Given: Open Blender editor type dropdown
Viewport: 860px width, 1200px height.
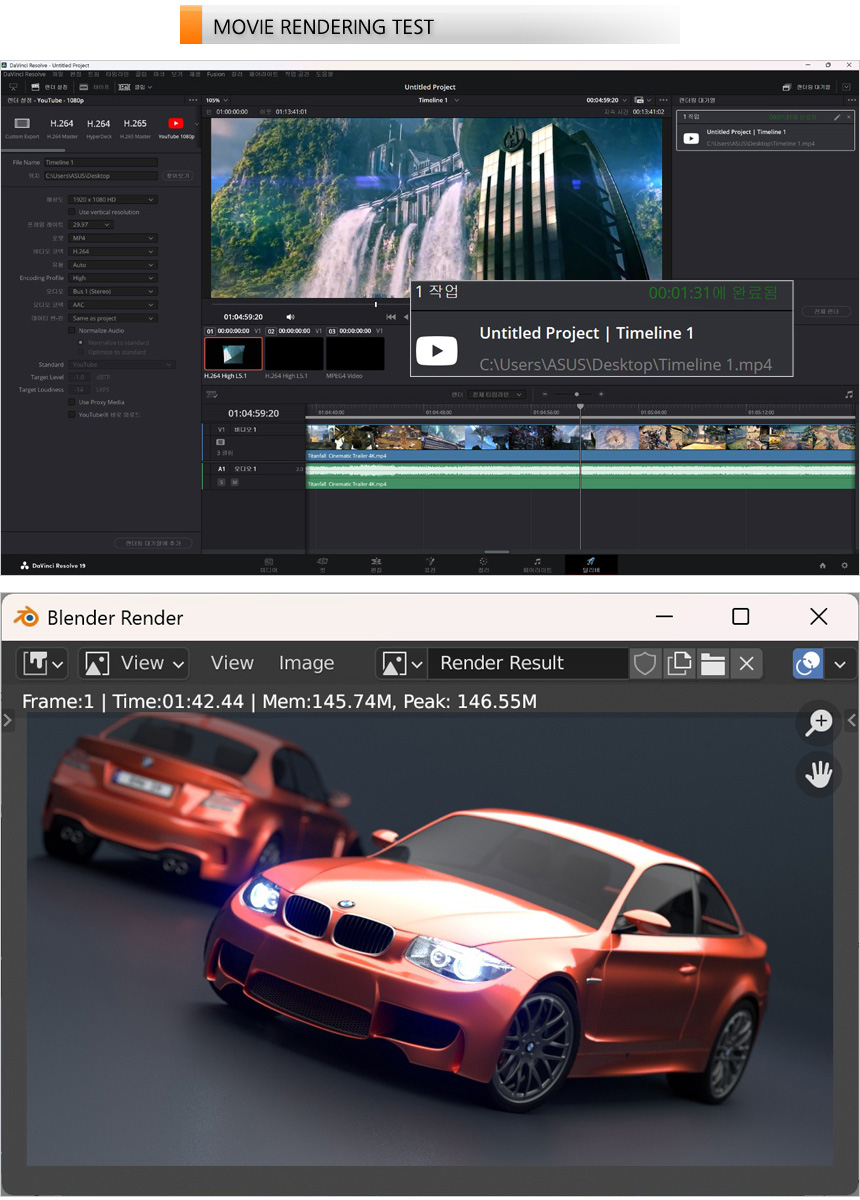Looking at the screenshot, I should point(43,663).
